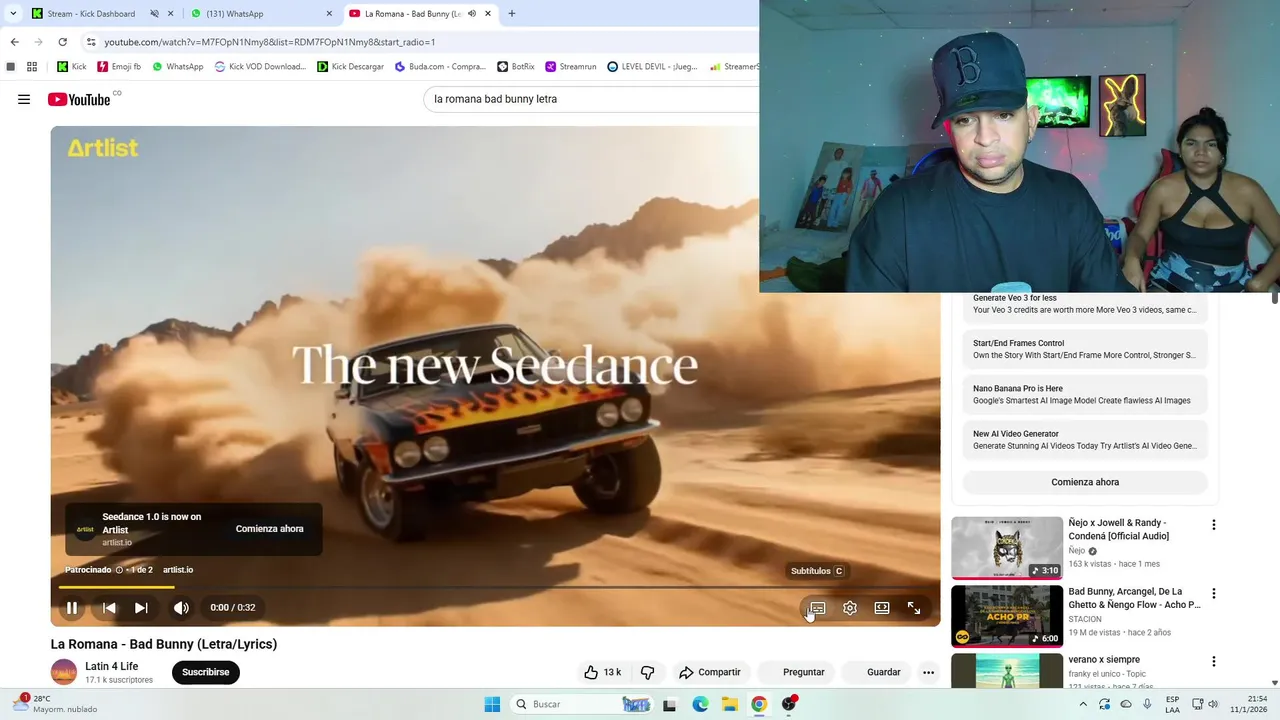Viewport: 1280px width, 720px height.
Task: Click the artlist.io link beside Patrocinado
Action: tap(178, 570)
